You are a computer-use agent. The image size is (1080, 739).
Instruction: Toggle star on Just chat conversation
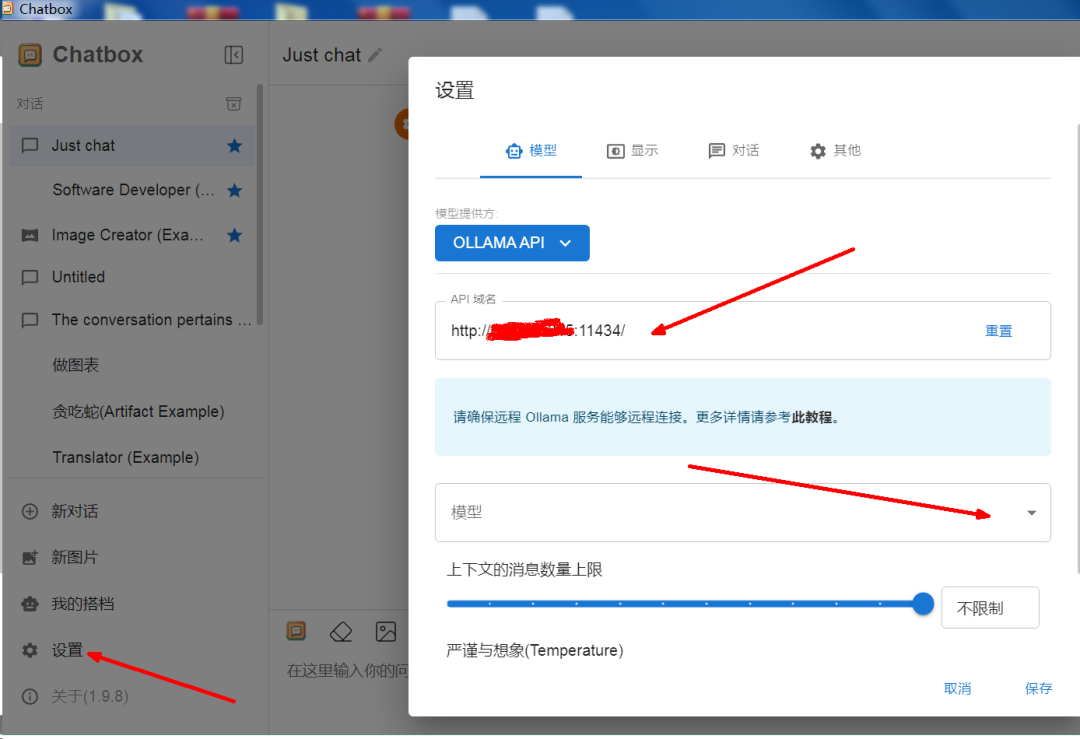pos(234,145)
